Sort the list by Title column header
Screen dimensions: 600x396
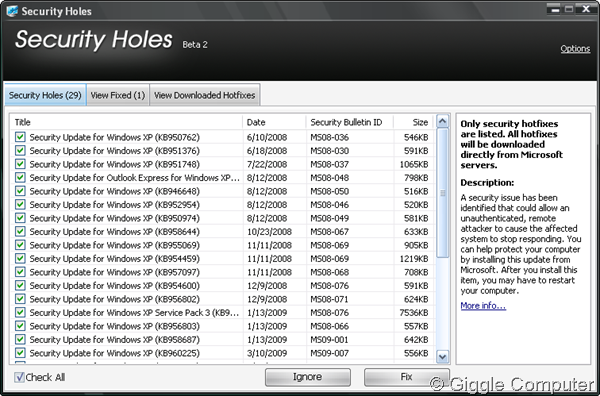pos(126,122)
